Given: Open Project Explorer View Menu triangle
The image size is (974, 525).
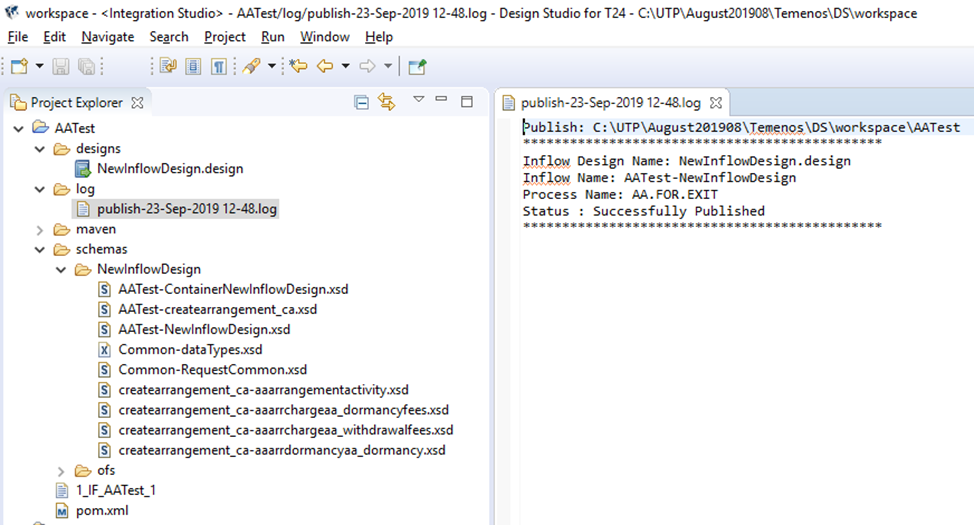Looking at the screenshot, I should (x=418, y=99).
